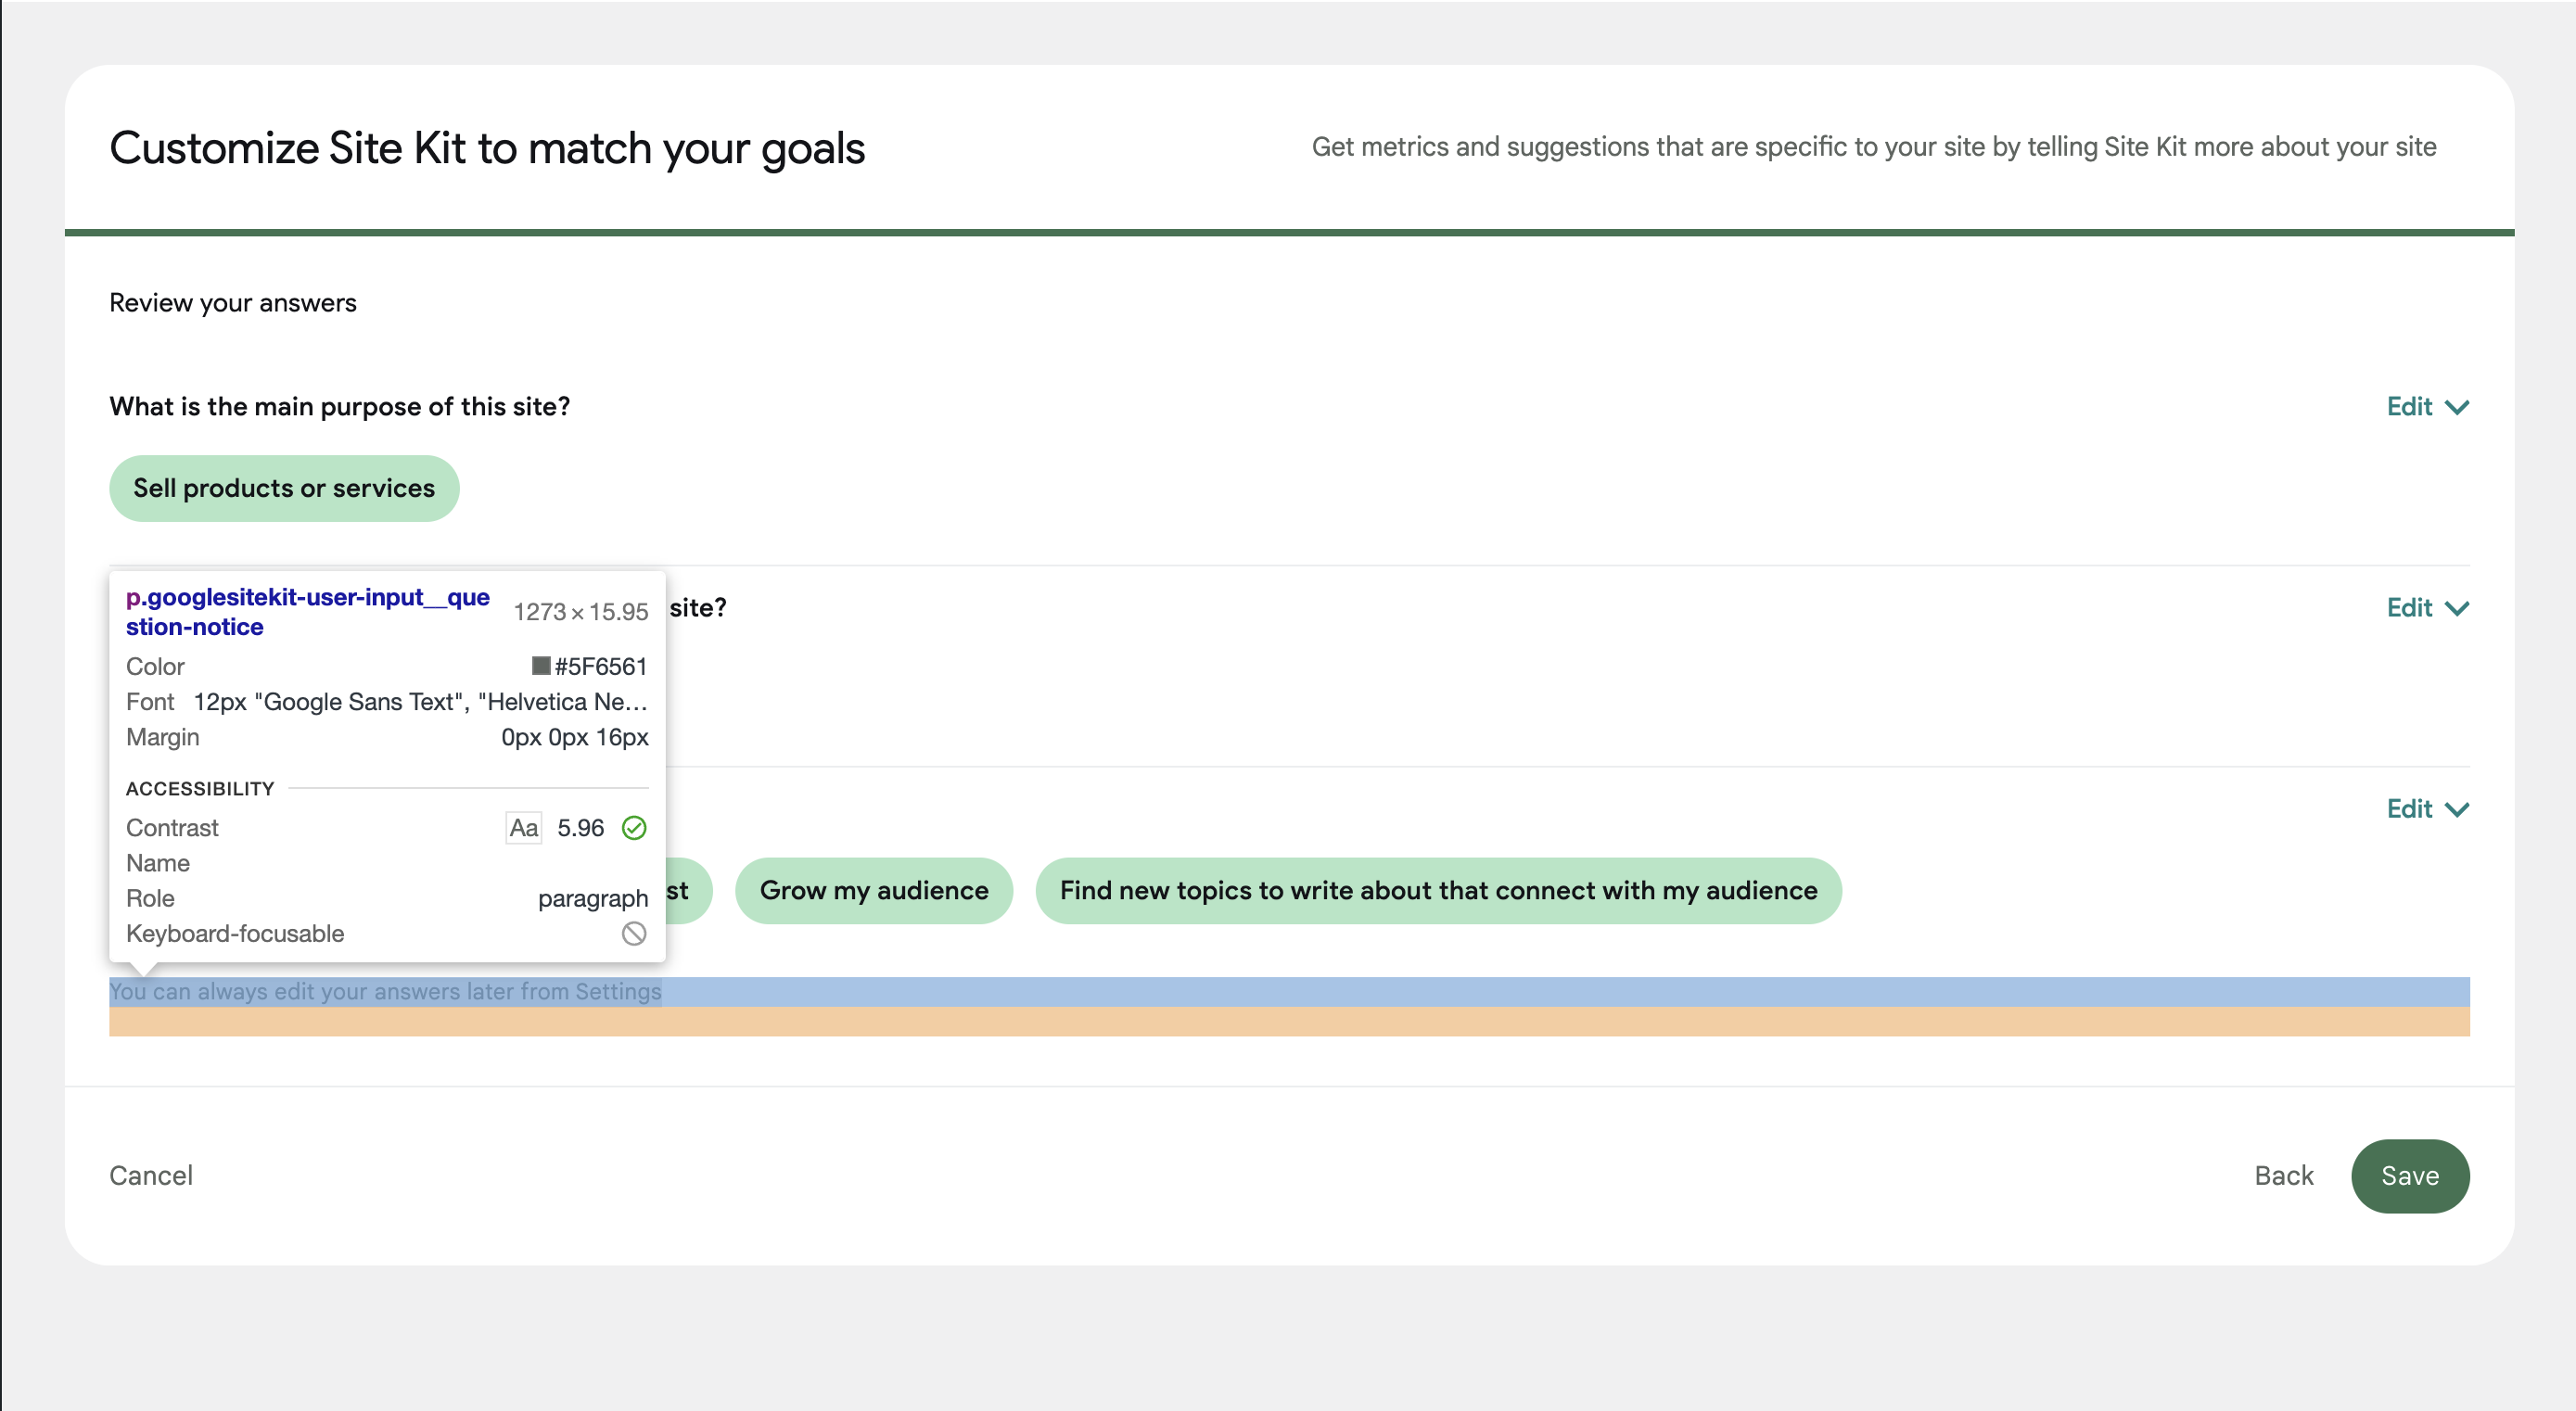2576x1411 pixels.
Task: Click the 'Review your answers' heading
Action: (x=232, y=302)
